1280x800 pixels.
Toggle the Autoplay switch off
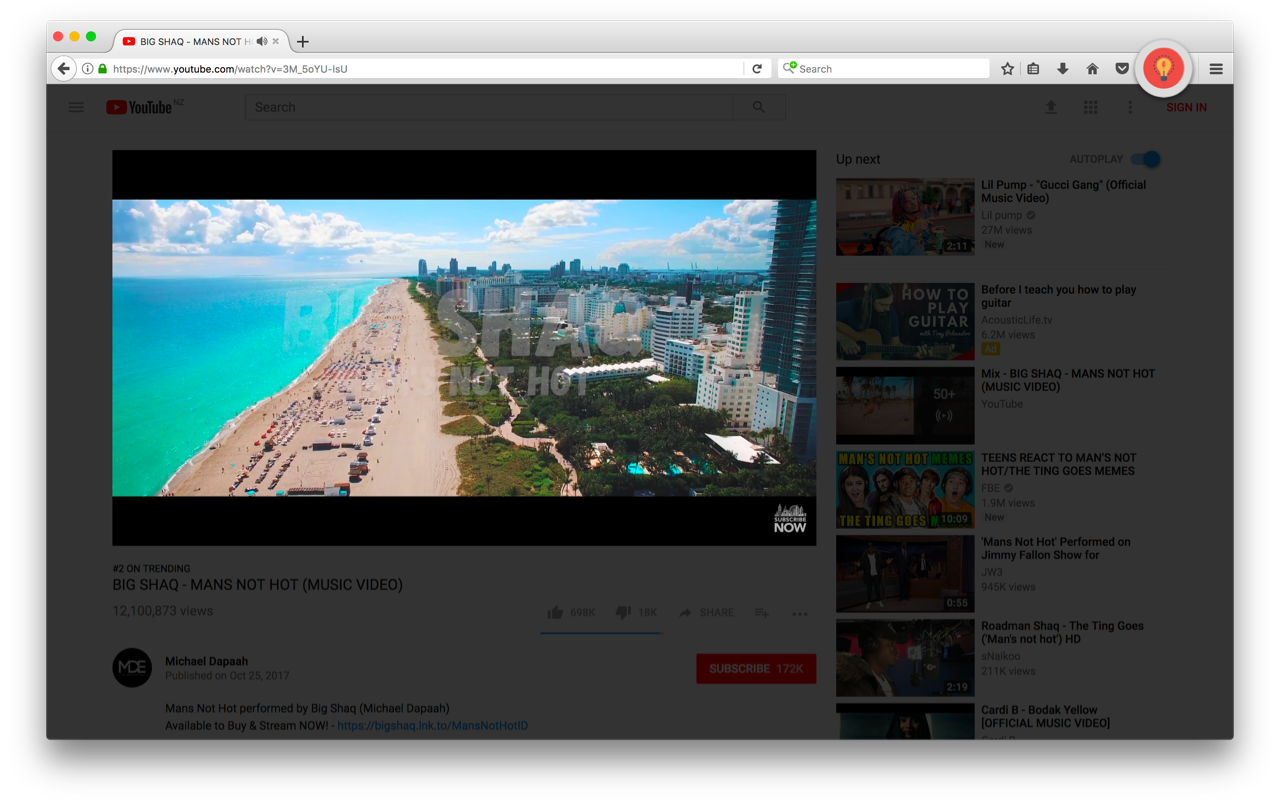pyautogui.click(x=1146, y=159)
